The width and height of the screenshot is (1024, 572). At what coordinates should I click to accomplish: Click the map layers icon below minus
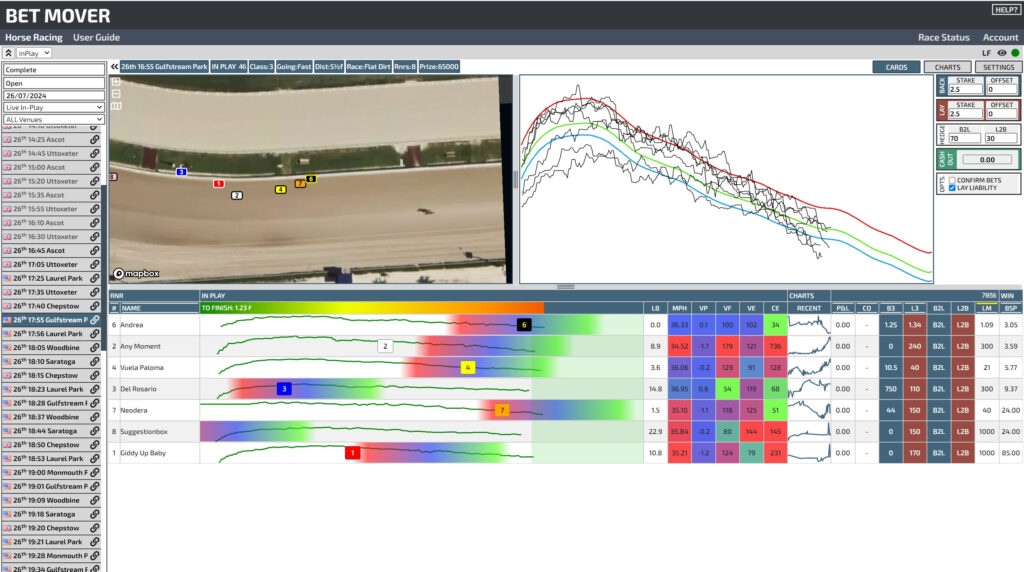tap(116, 106)
